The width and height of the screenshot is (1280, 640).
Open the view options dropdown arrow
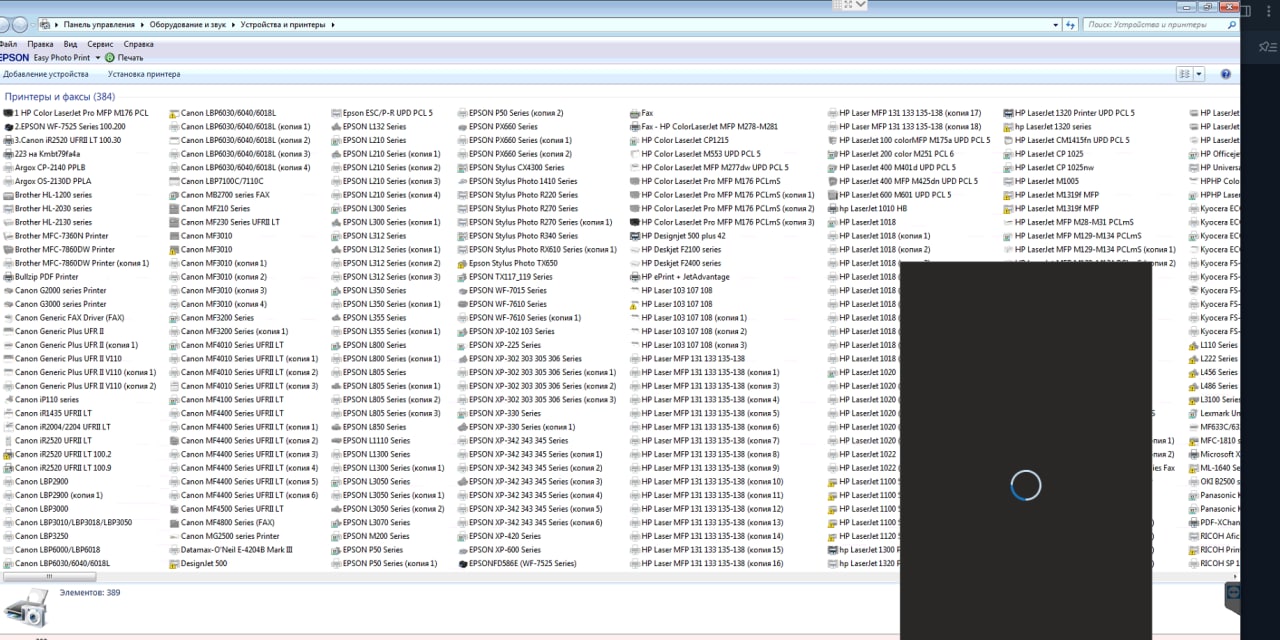pos(1199,74)
